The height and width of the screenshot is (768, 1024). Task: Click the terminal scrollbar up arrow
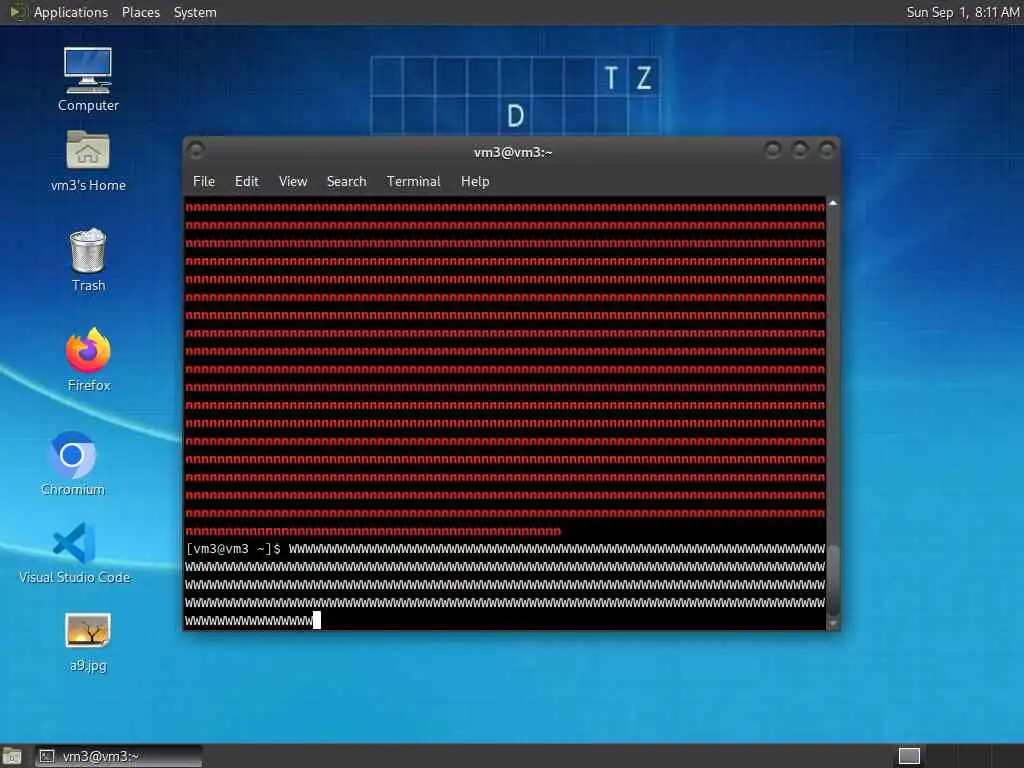tap(833, 204)
